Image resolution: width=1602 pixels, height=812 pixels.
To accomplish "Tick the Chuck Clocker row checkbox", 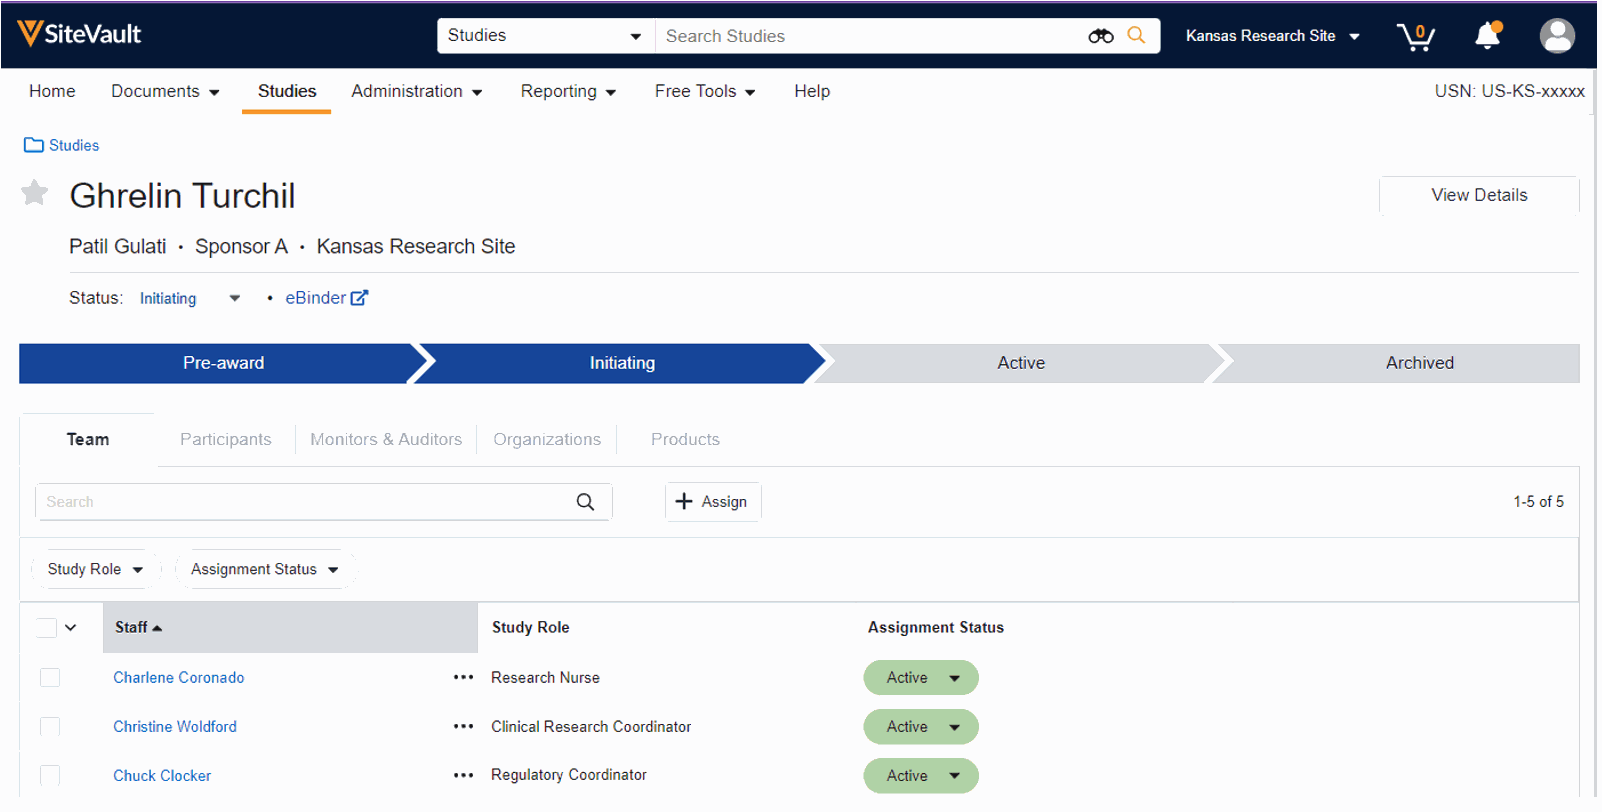I will click(50, 776).
